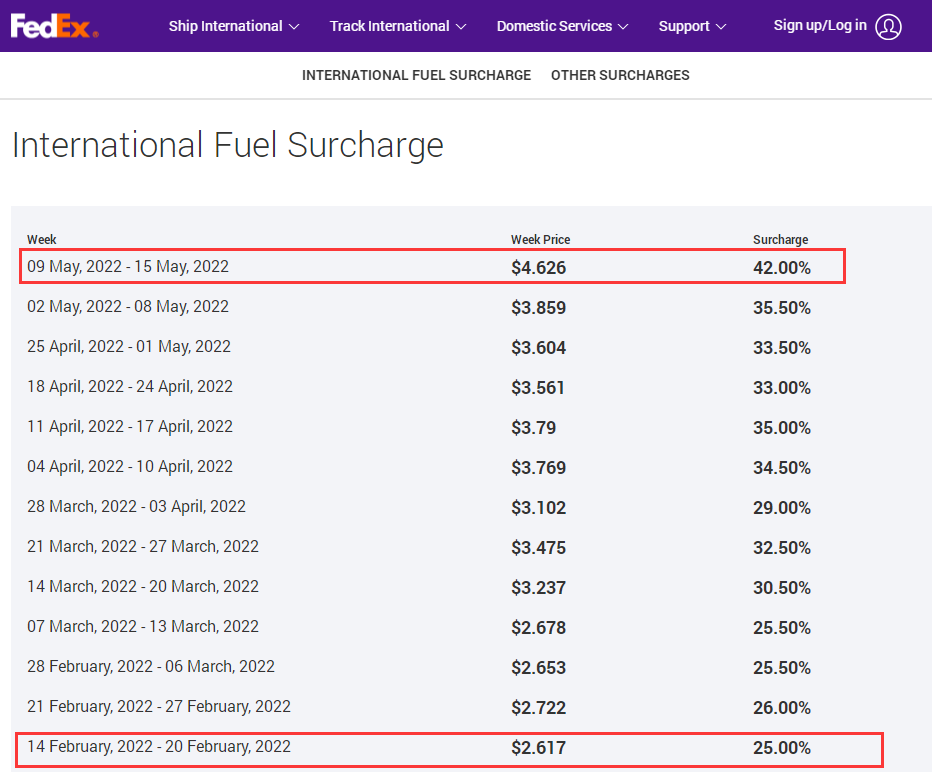Screen dimensions: 932x772
Task: Click the Sign up/Log in link
Action: (819, 25)
